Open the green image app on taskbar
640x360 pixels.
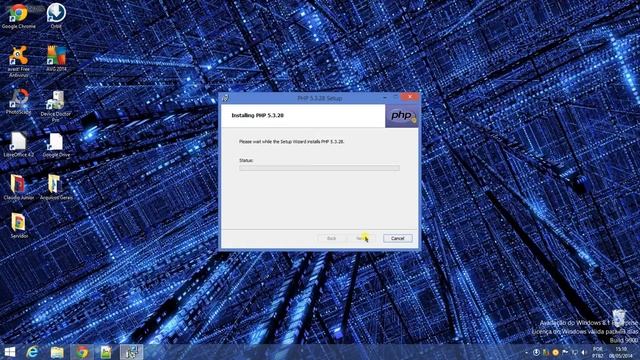click(106, 352)
